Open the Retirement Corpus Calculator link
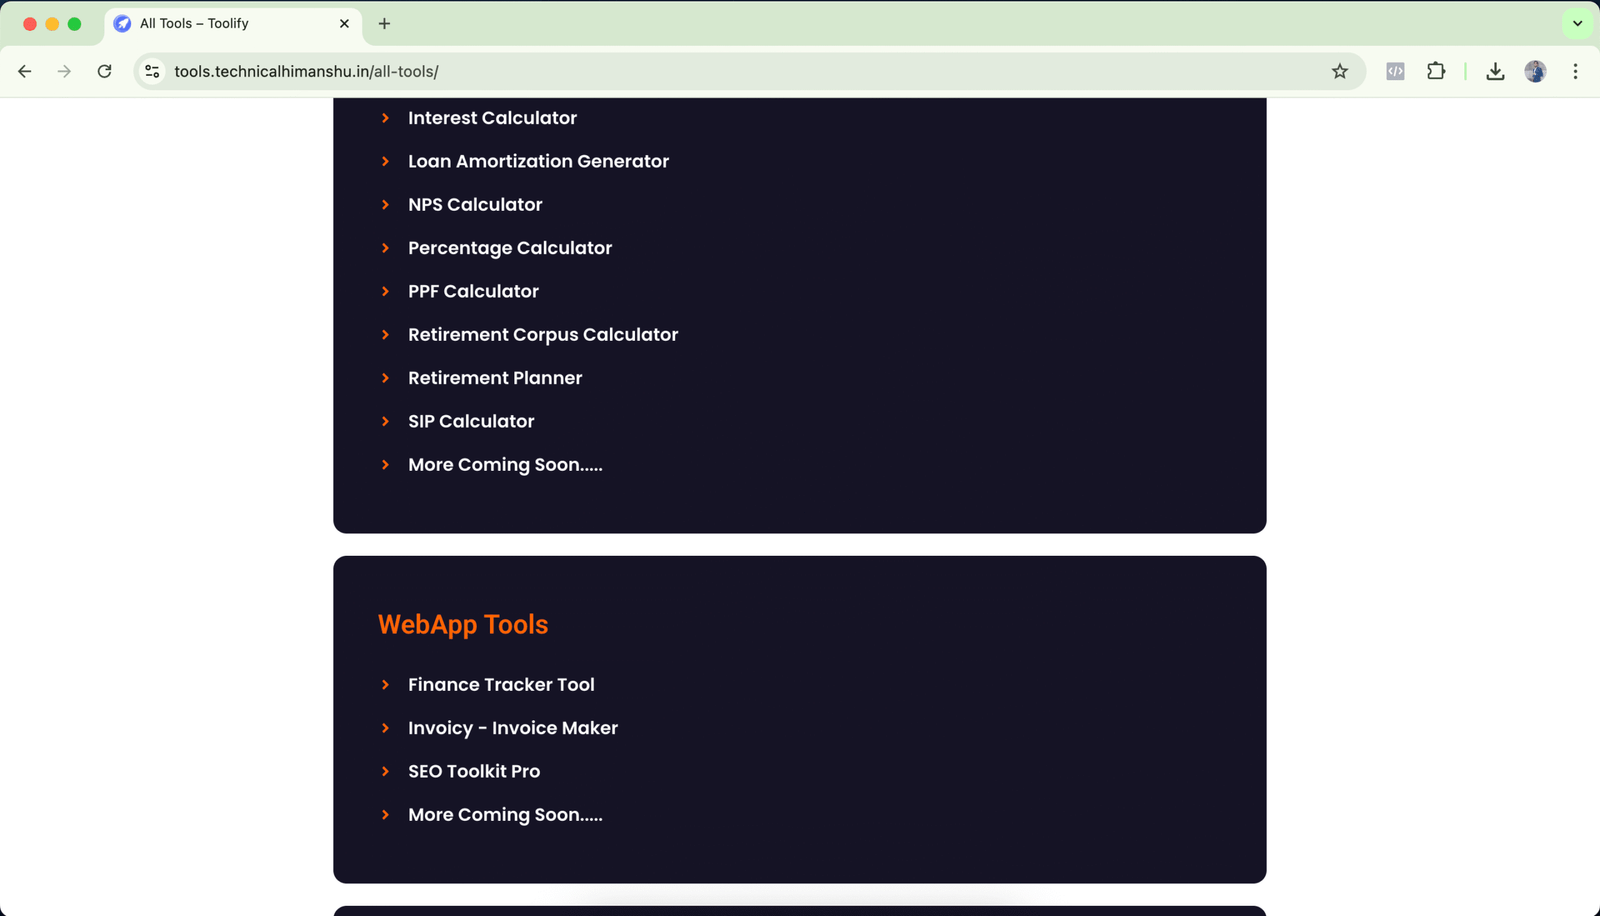 click(x=543, y=335)
